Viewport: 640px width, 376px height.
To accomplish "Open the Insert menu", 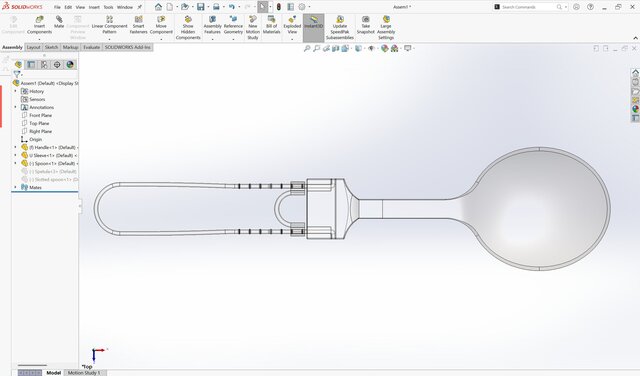I will pos(94,7).
